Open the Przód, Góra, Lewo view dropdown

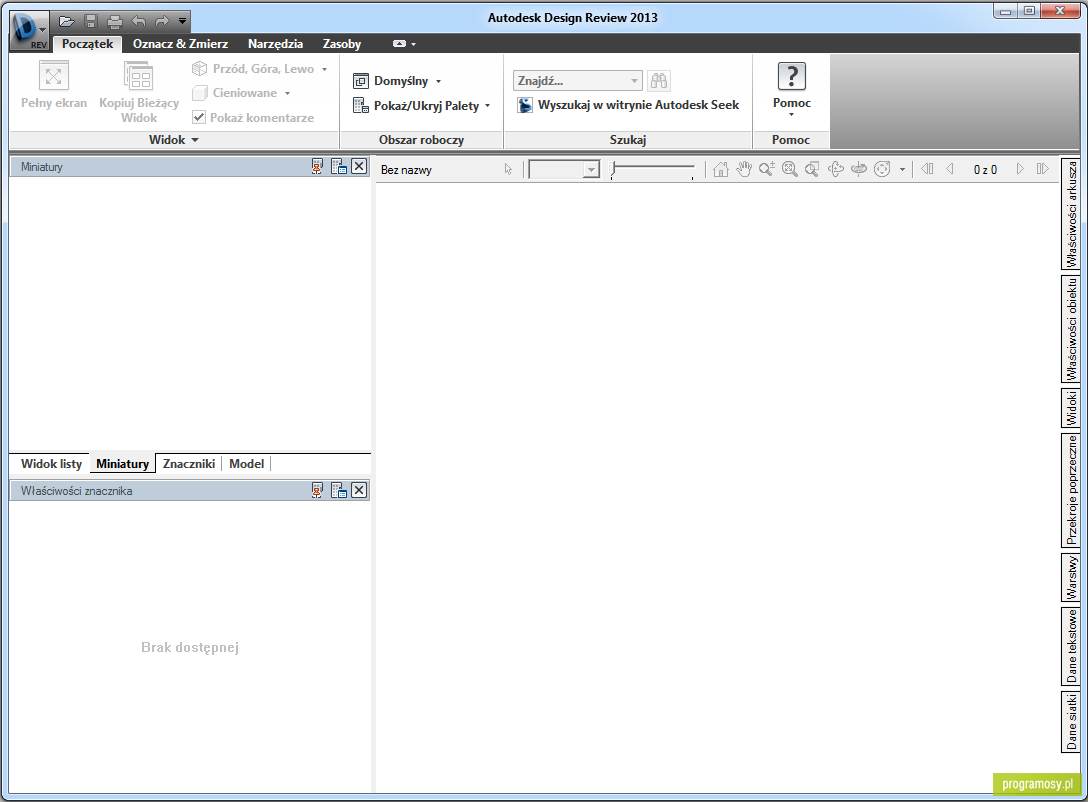[x=260, y=69]
